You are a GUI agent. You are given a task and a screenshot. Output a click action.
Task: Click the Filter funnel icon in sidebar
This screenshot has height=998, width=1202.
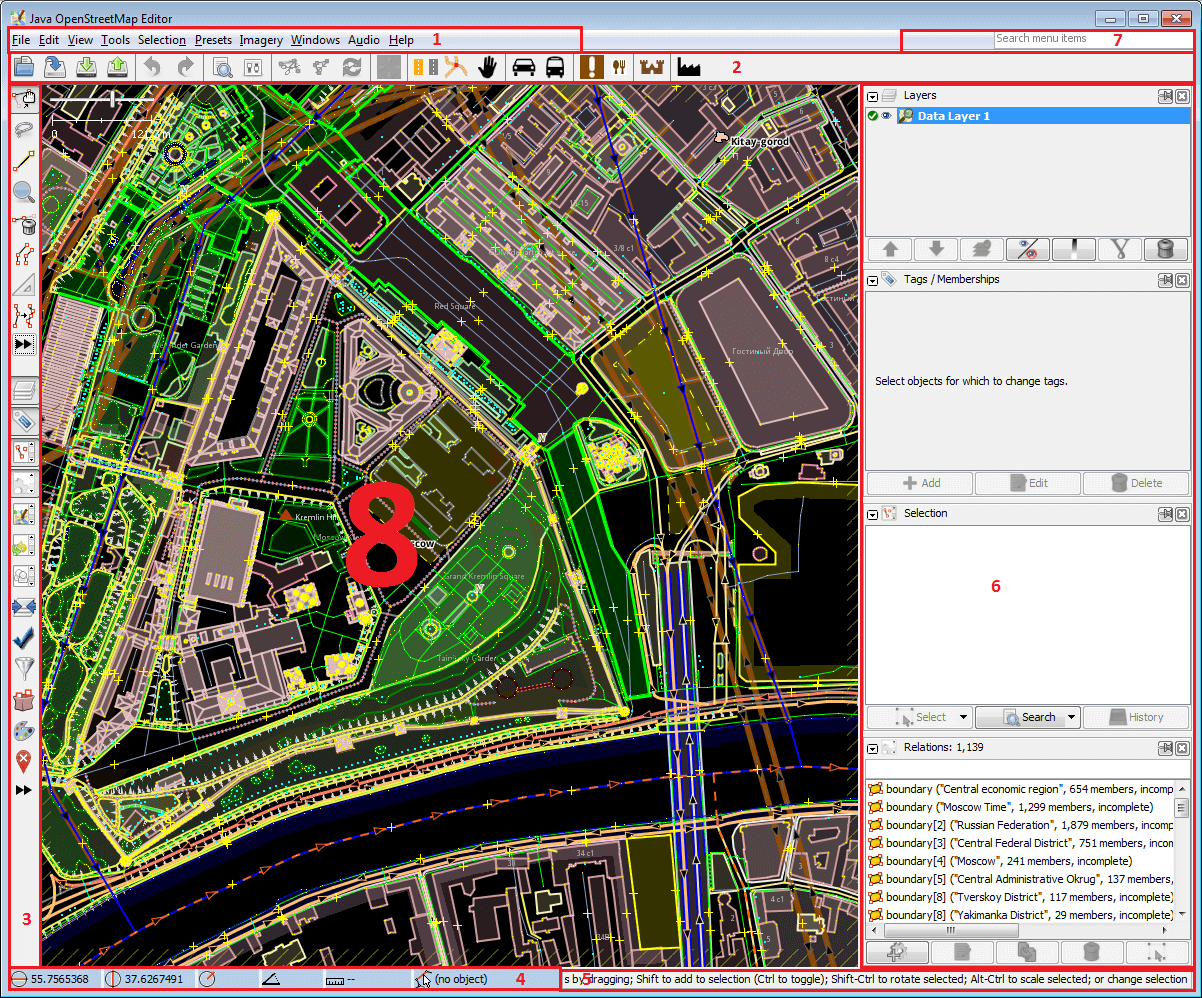(x=24, y=669)
